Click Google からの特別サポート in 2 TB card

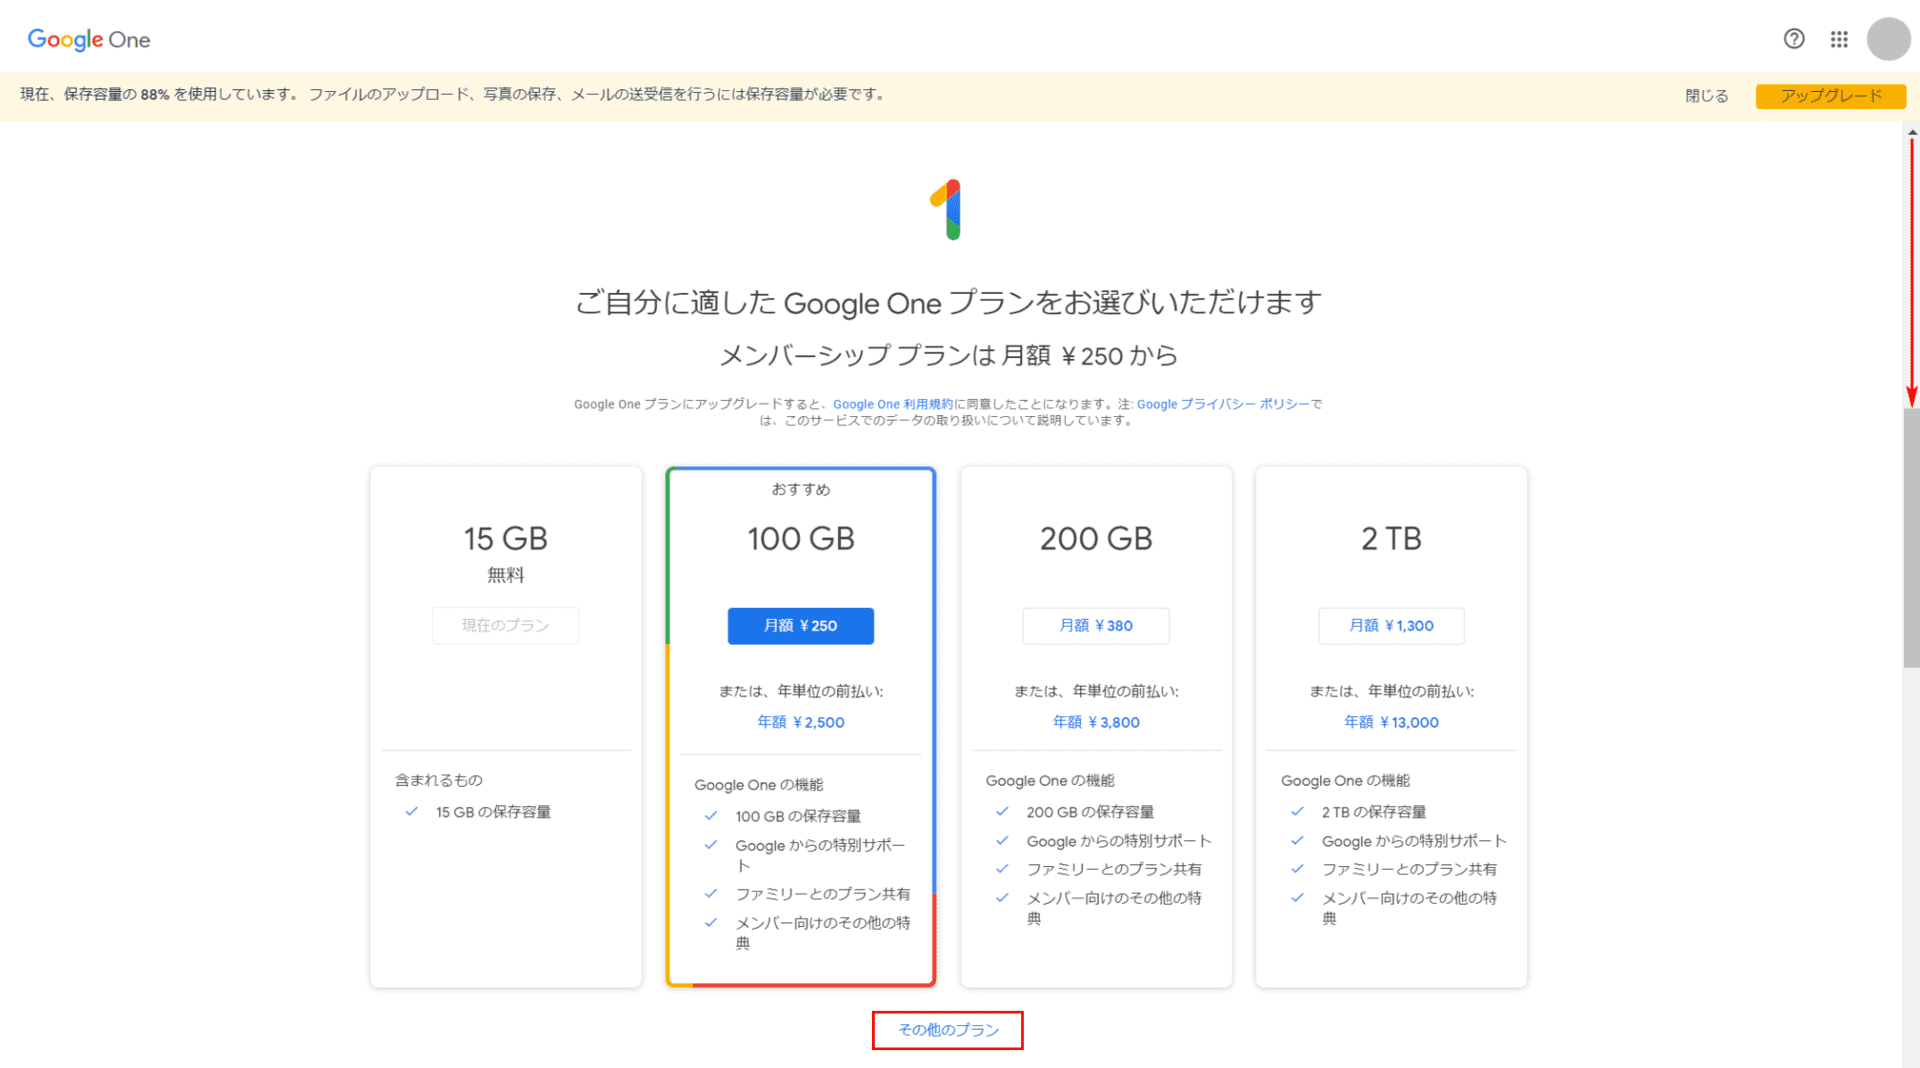pyautogui.click(x=1414, y=841)
